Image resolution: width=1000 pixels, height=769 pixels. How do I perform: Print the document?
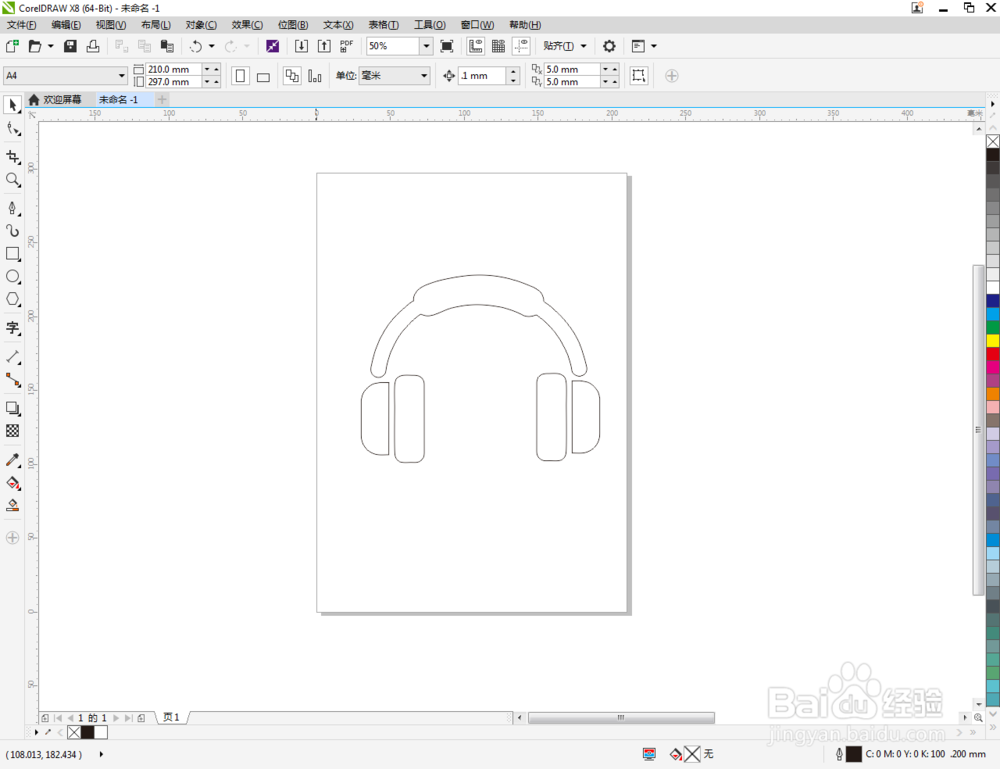(93, 46)
